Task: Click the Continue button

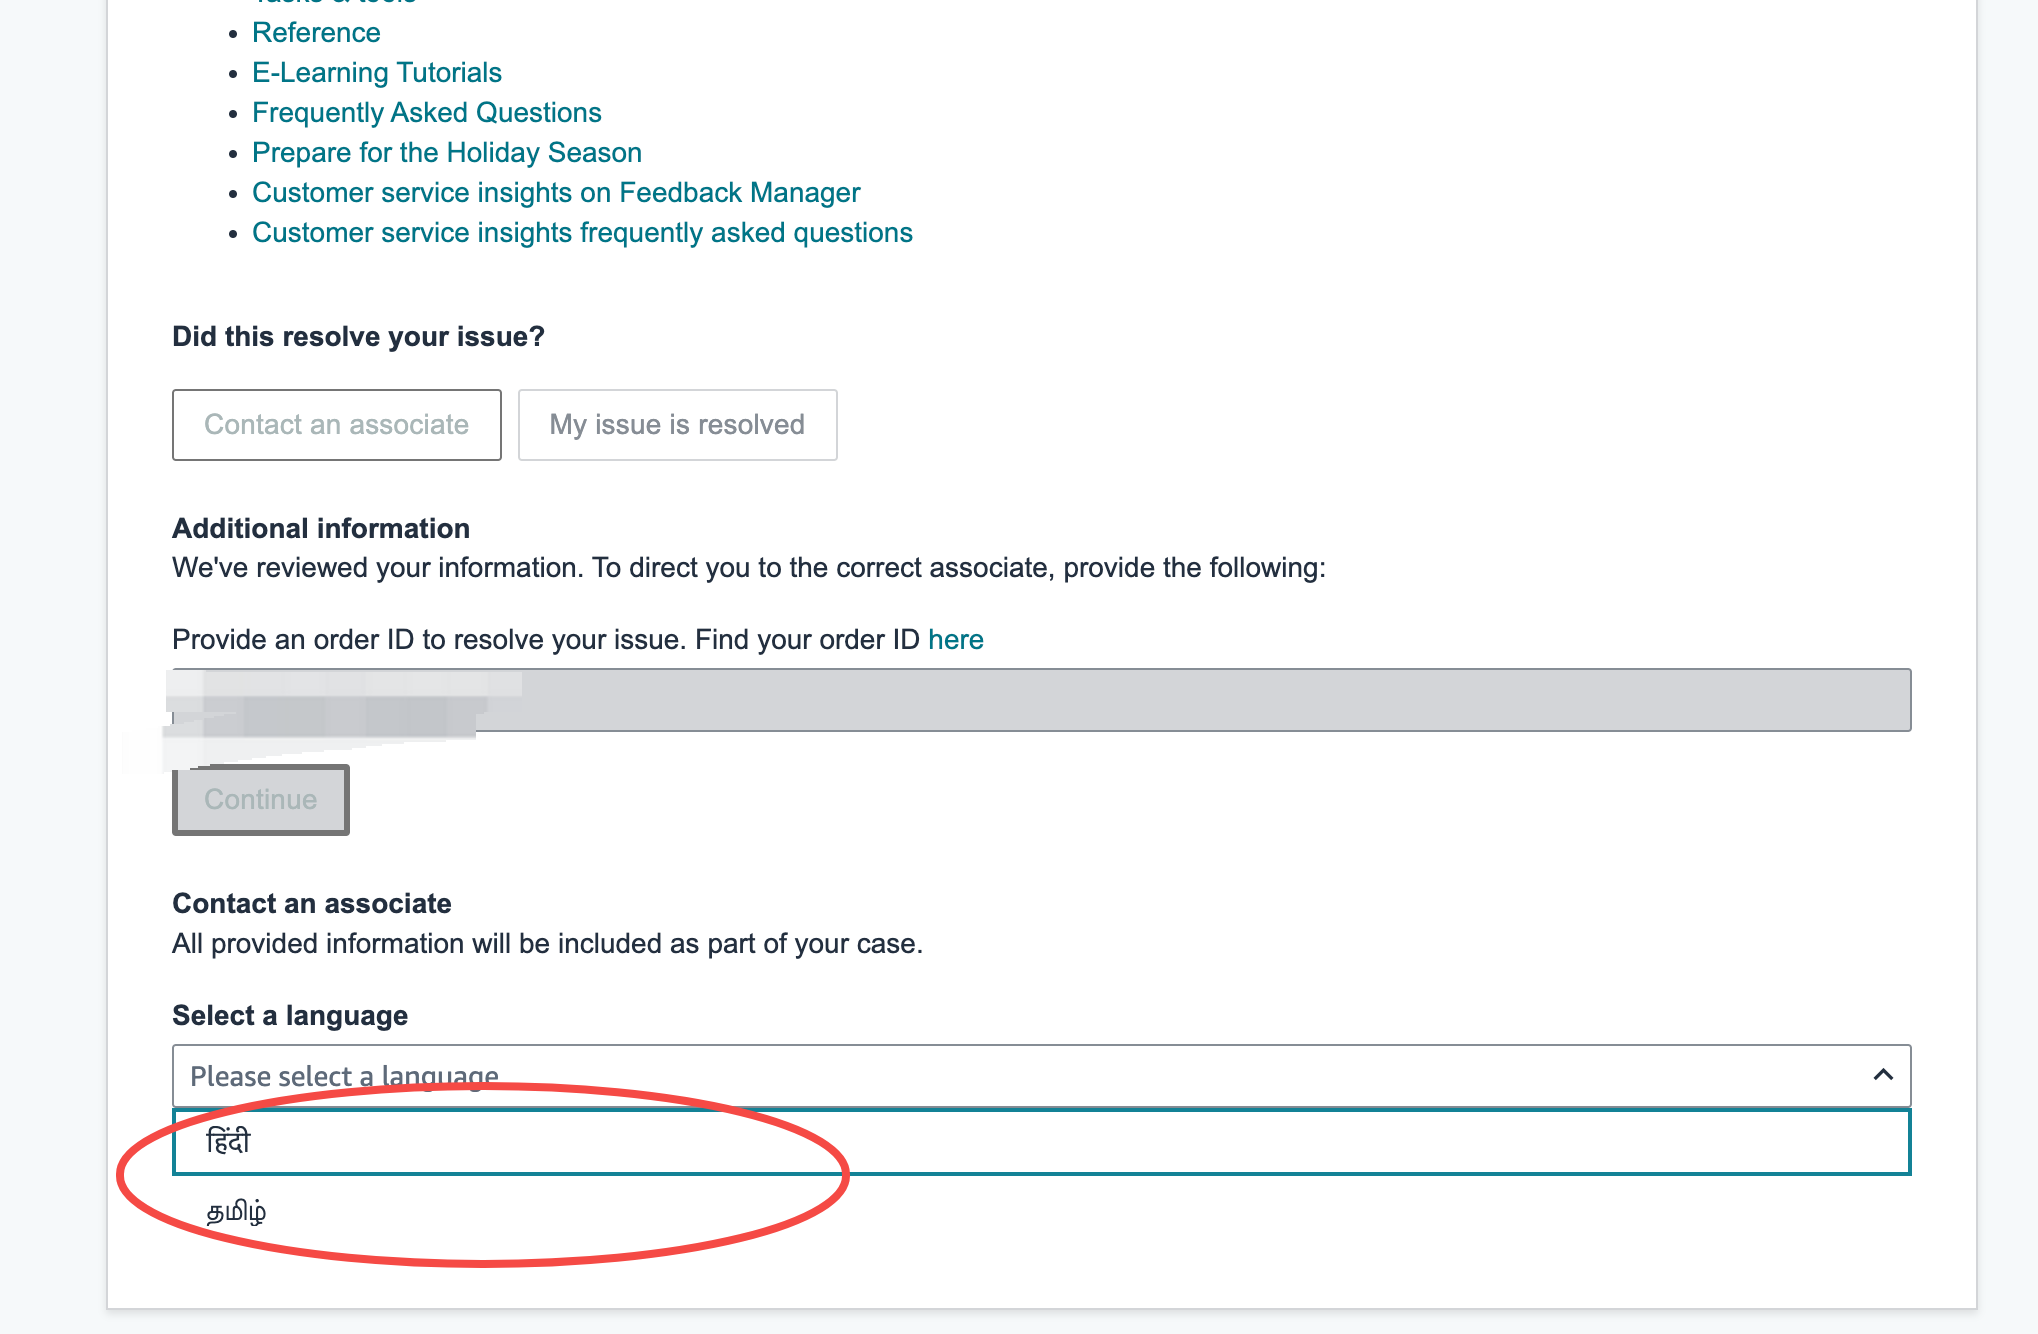Action: click(261, 800)
